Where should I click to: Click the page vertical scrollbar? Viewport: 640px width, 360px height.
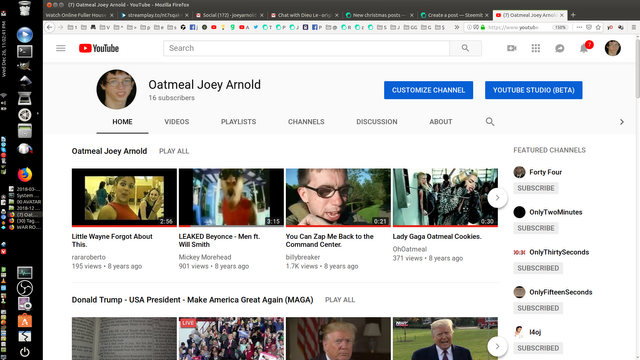[637, 68]
